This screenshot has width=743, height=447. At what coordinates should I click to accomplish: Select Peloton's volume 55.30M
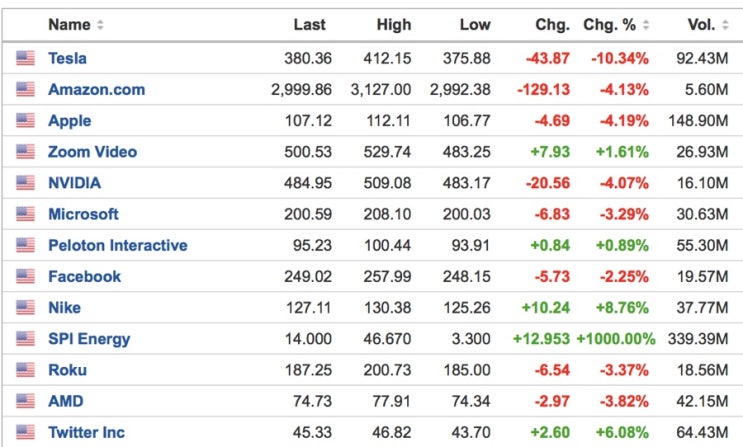pyautogui.click(x=702, y=245)
